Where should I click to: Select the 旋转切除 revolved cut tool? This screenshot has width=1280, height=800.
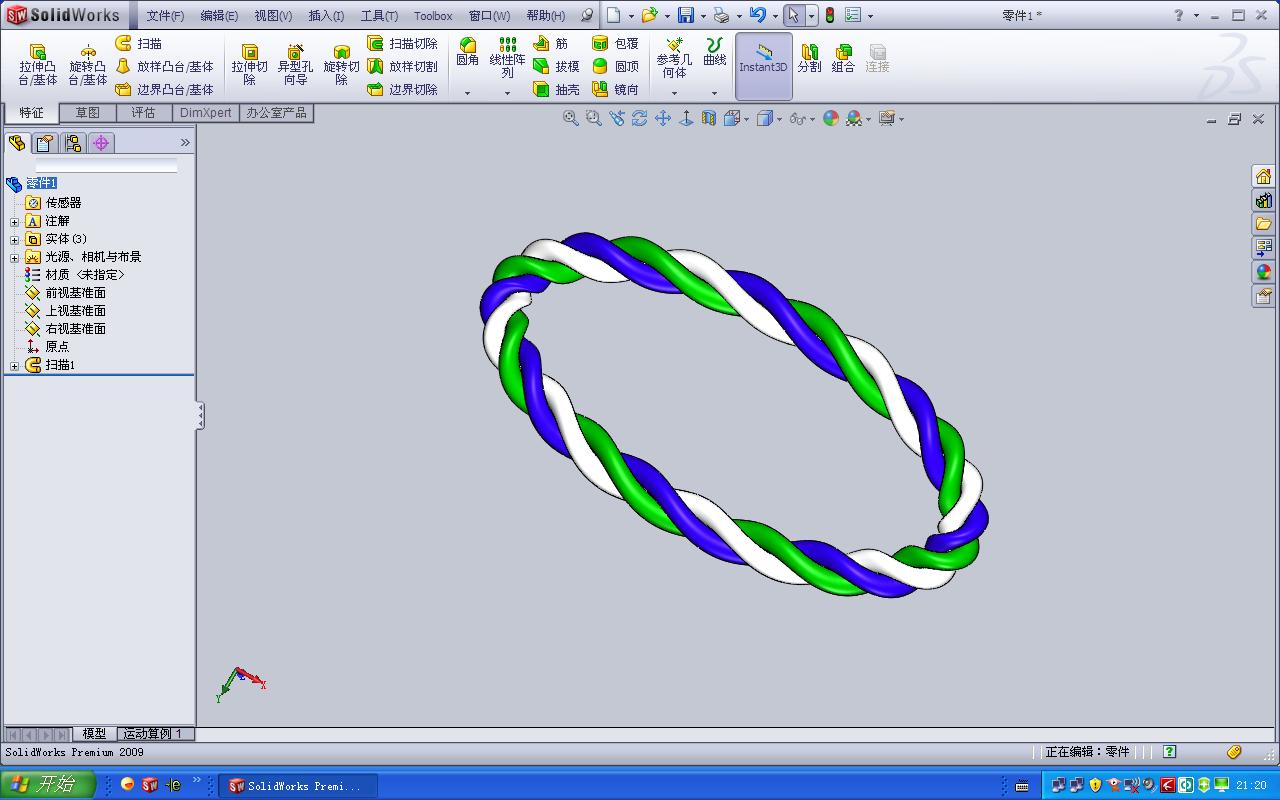click(x=341, y=65)
